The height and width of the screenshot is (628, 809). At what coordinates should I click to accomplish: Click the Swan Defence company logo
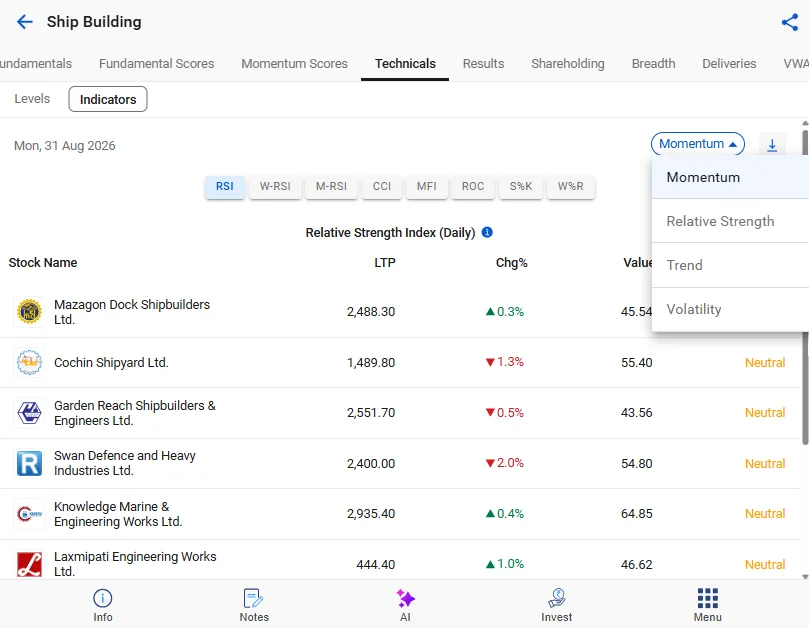(x=29, y=463)
